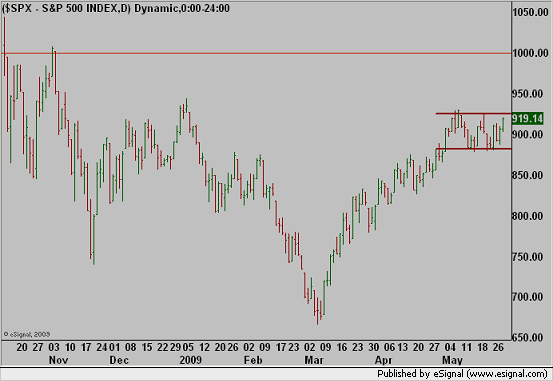Click the last green price bar on the right
Image resolution: width=553 pixels, height=381 pixels.
click(x=503, y=125)
